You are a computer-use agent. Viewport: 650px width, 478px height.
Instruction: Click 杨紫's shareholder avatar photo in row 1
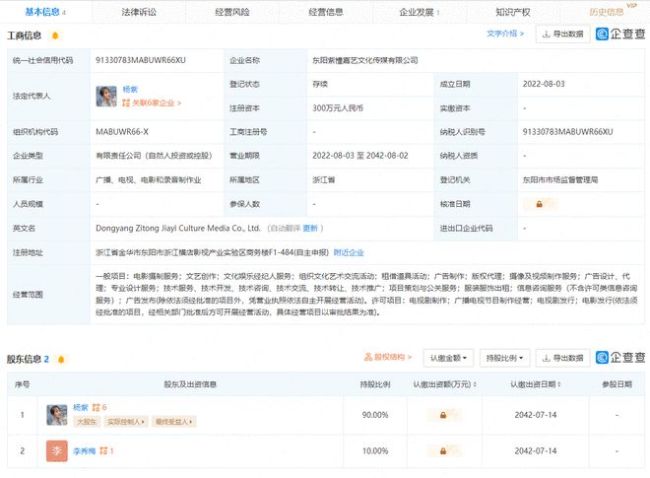click(x=56, y=414)
